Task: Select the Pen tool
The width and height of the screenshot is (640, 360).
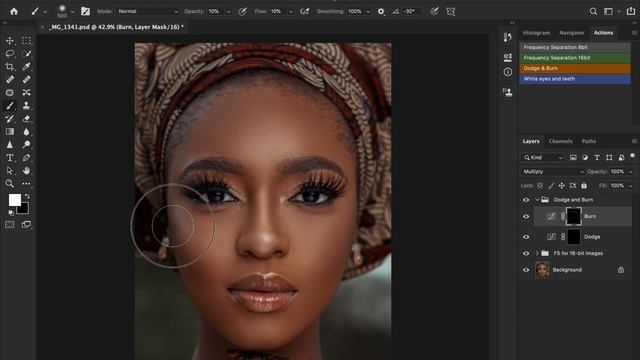Action: [x=27, y=158]
